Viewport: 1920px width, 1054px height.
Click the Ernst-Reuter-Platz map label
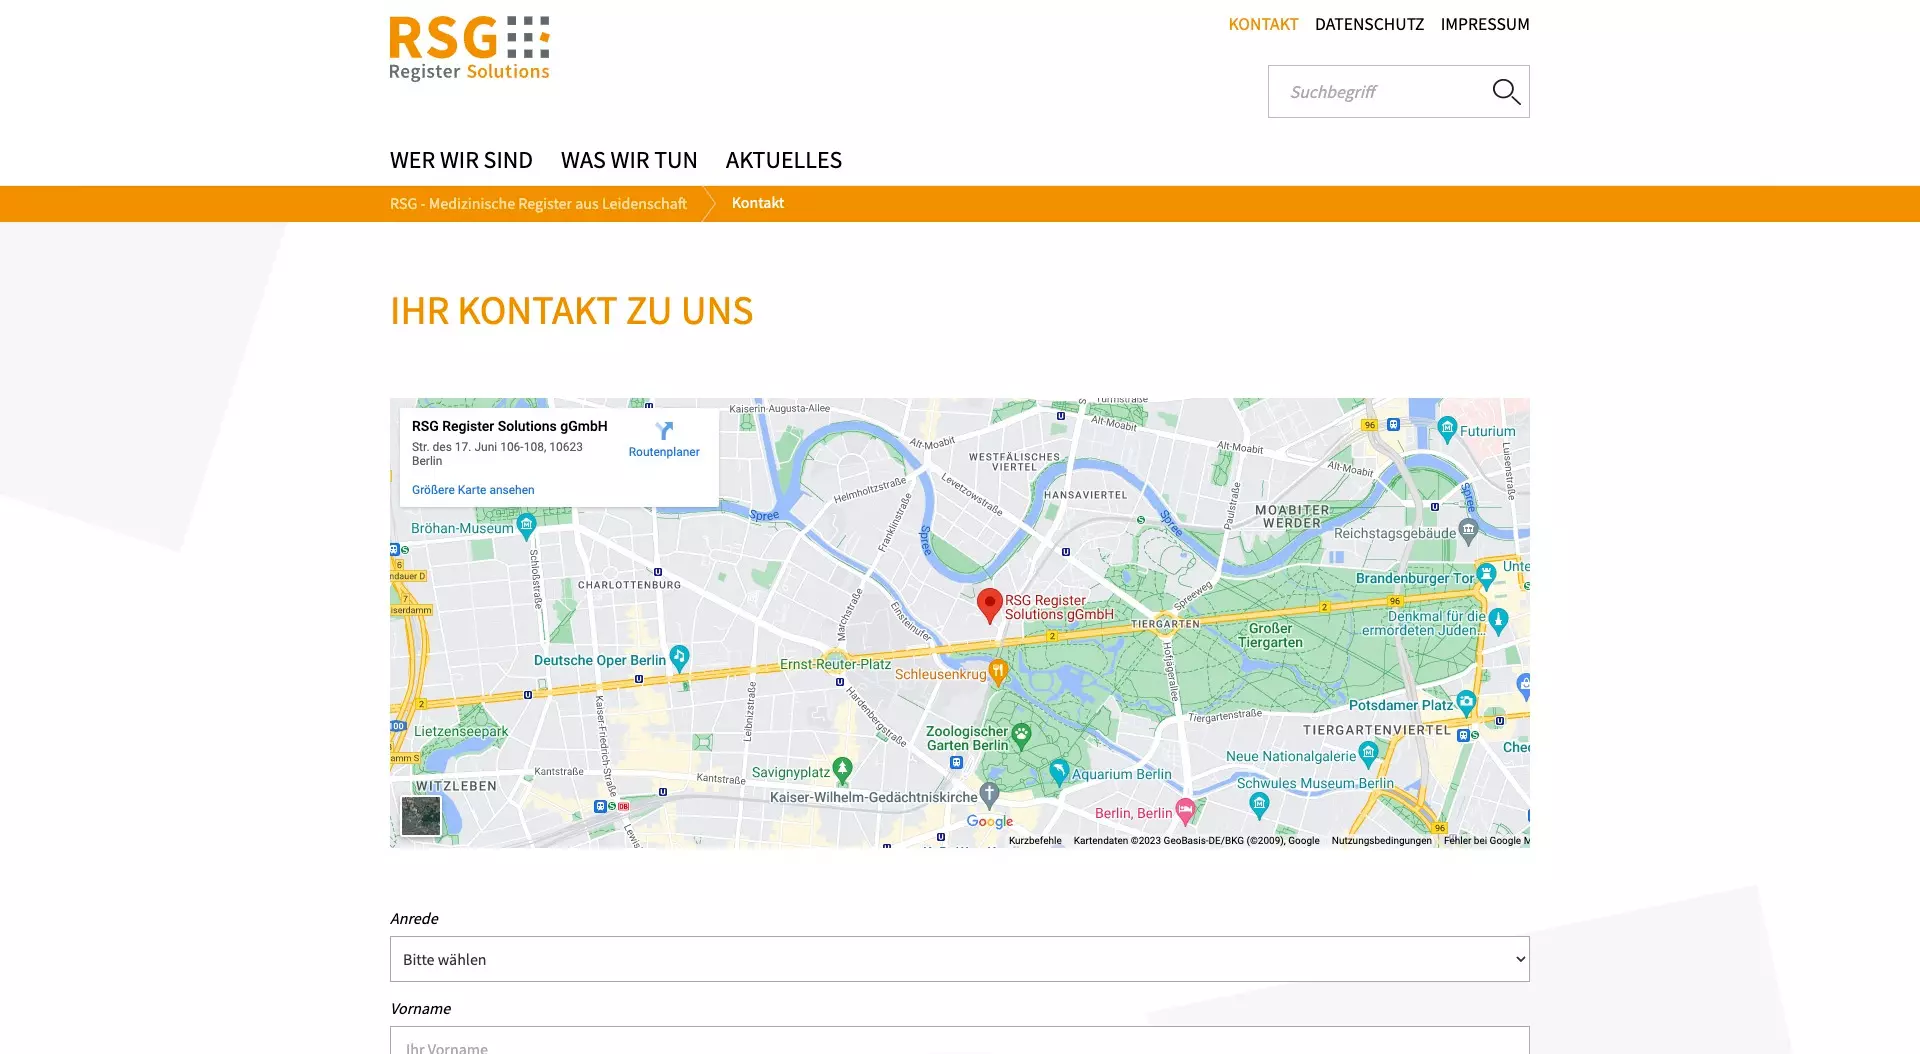[x=835, y=664]
